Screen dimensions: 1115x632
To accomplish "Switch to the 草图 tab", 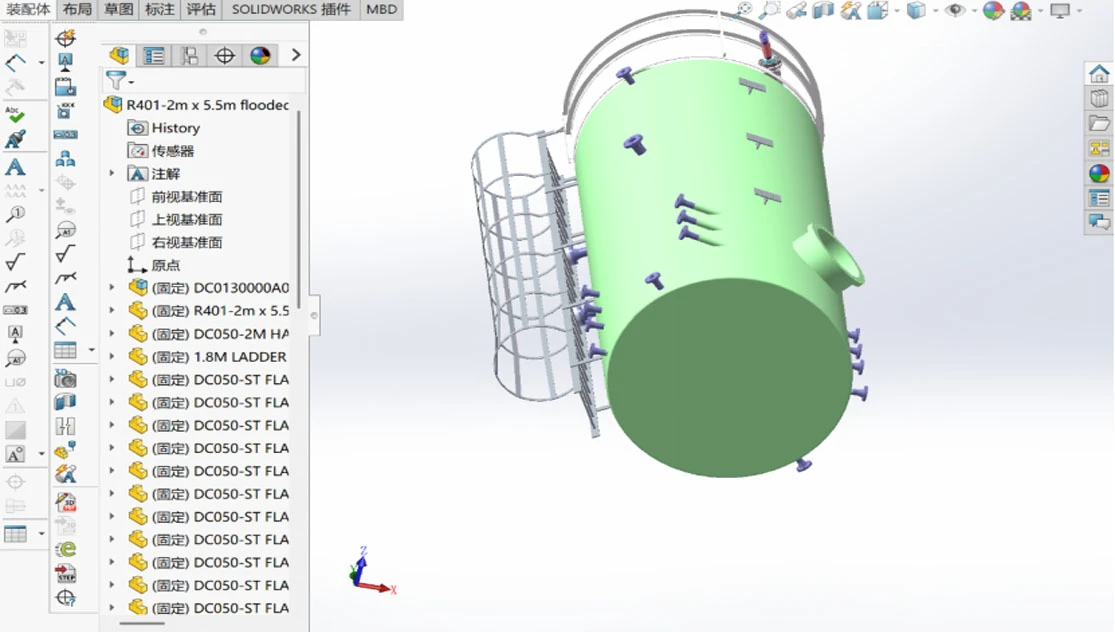I will tap(118, 9).
